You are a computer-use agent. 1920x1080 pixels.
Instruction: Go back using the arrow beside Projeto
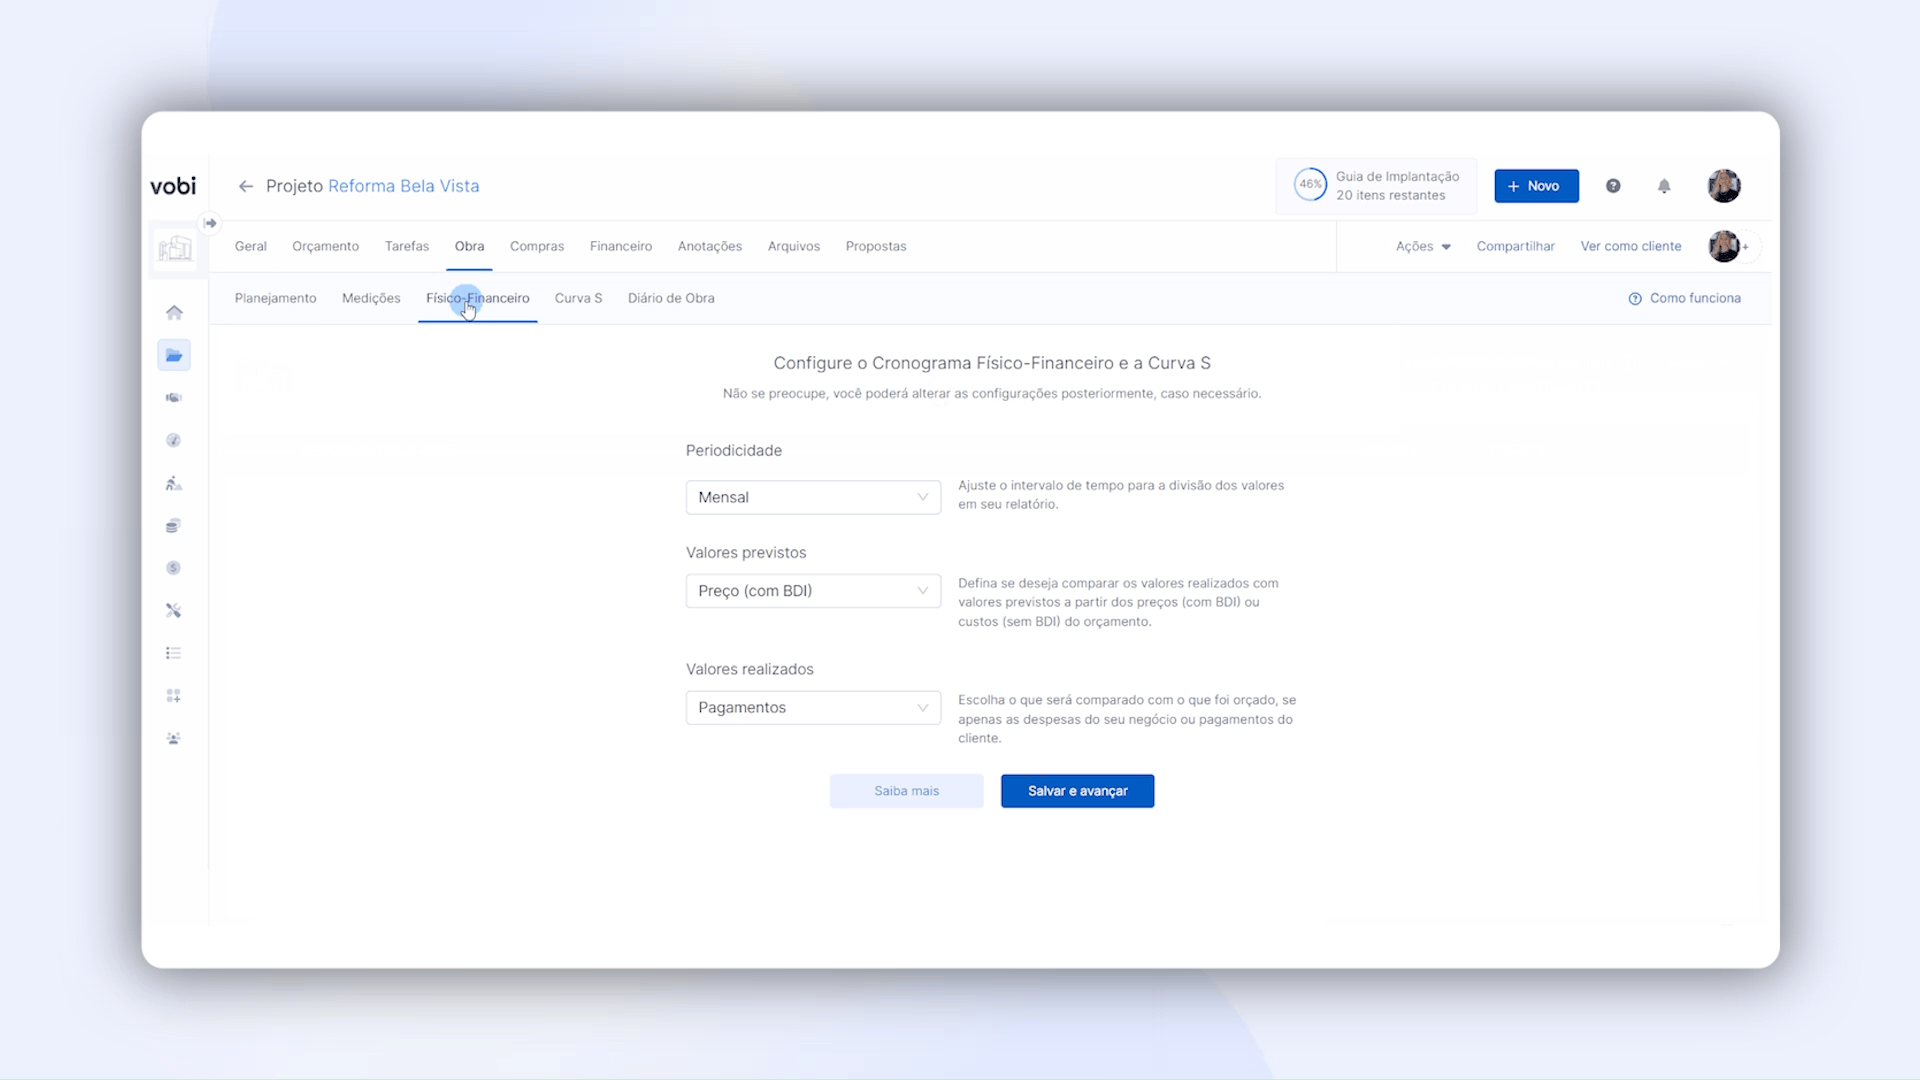click(246, 186)
